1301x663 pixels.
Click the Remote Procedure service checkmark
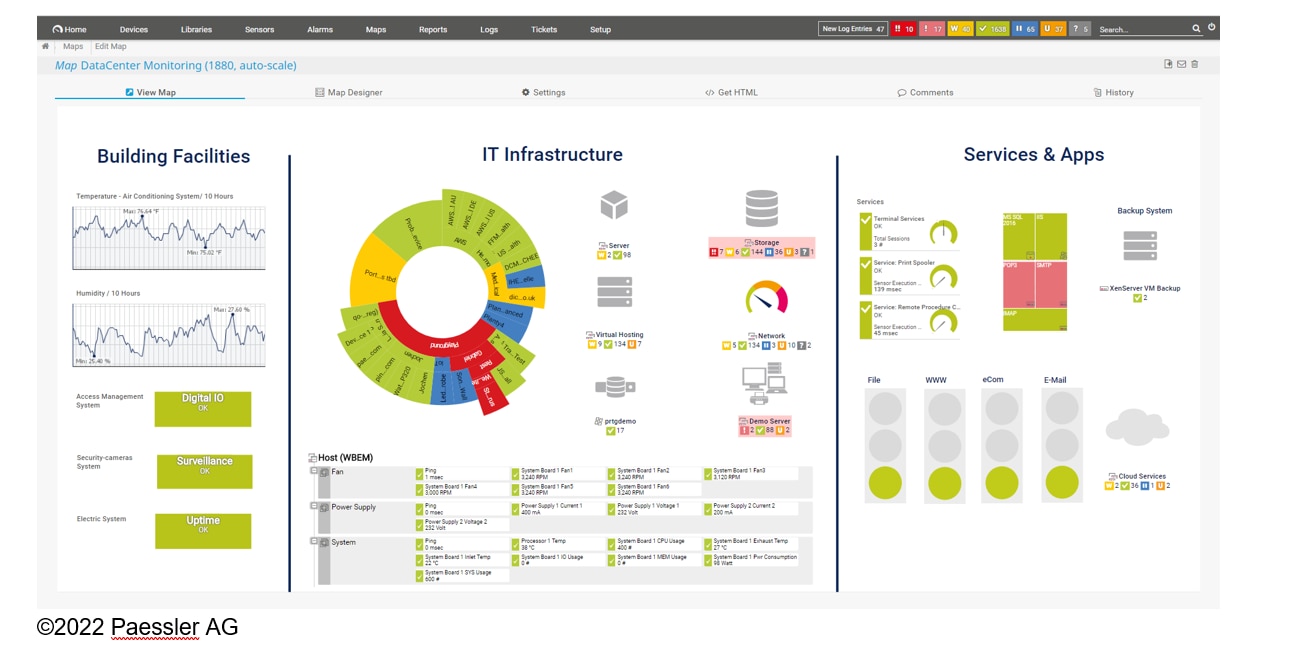867,306
